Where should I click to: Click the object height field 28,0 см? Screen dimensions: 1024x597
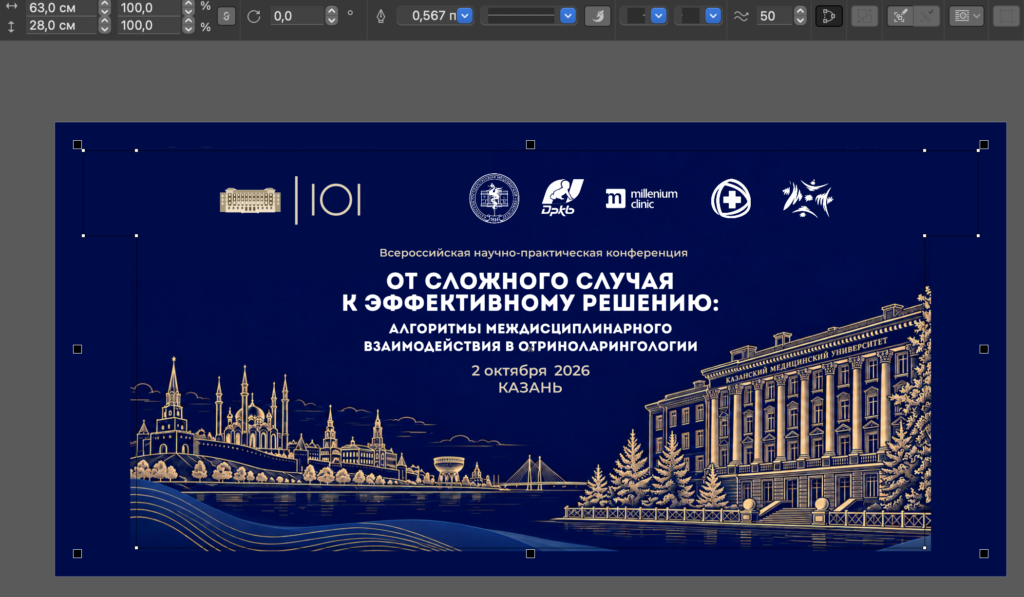(61, 25)
